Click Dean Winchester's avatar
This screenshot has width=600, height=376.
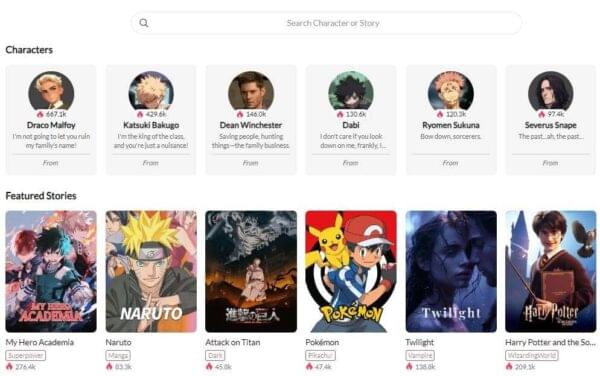[x=251, y=93]
